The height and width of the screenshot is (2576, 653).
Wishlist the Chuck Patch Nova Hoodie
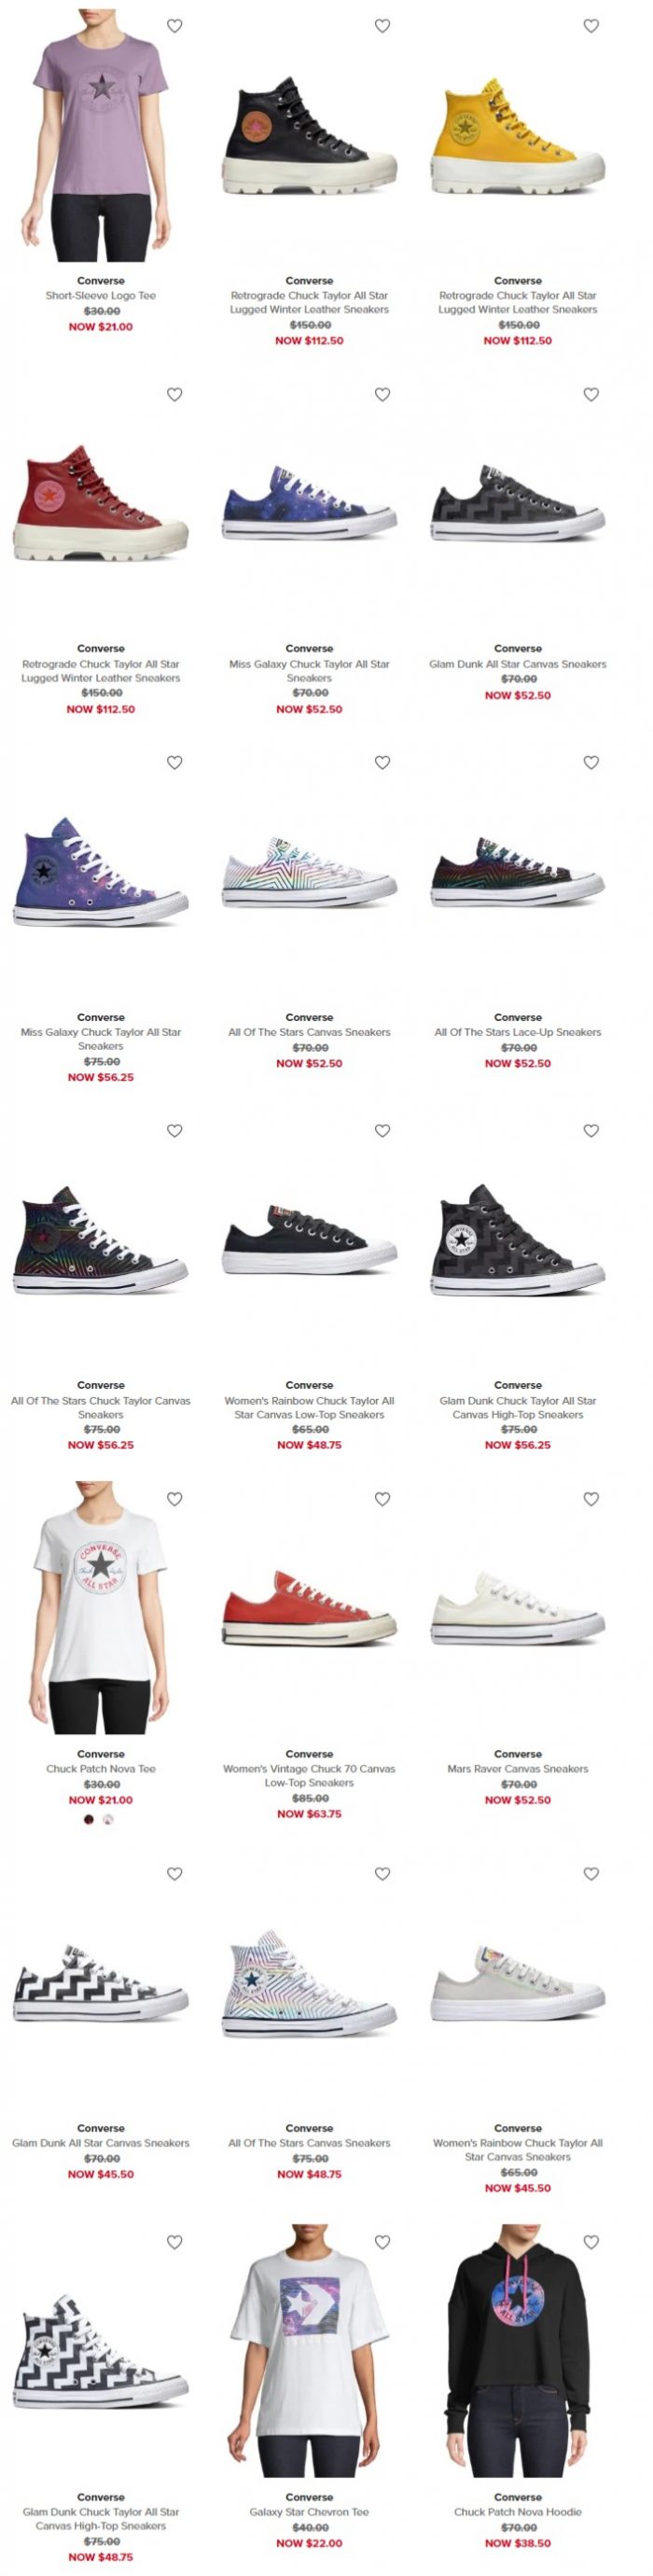[591, 2241]
